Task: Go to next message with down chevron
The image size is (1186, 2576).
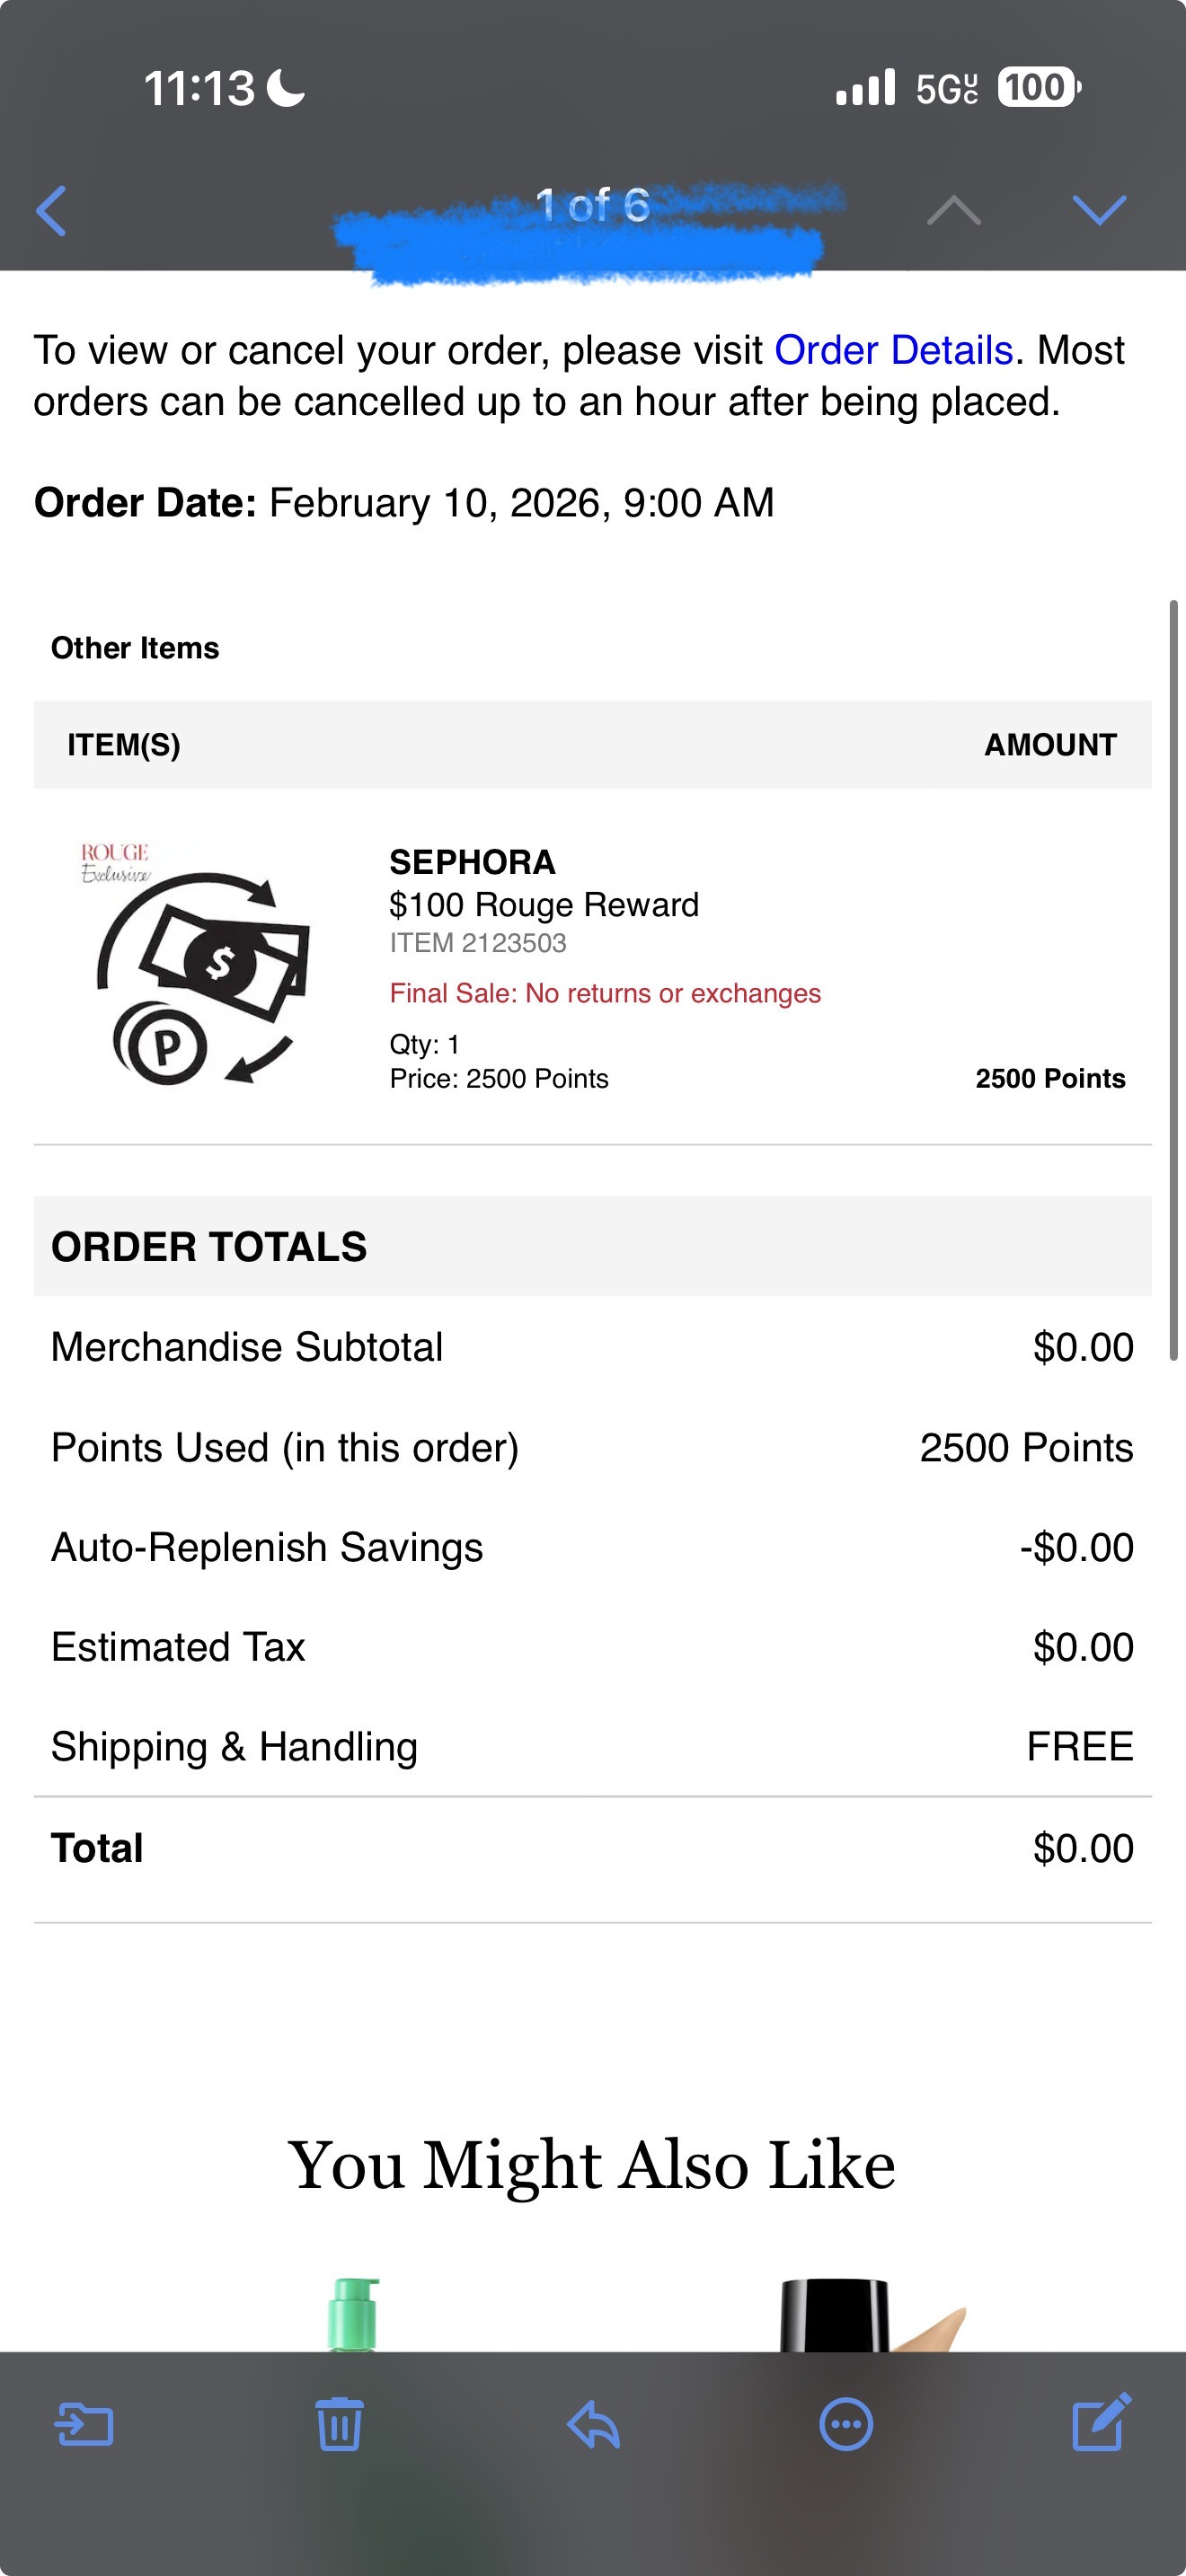Action: click(1099, 210)
